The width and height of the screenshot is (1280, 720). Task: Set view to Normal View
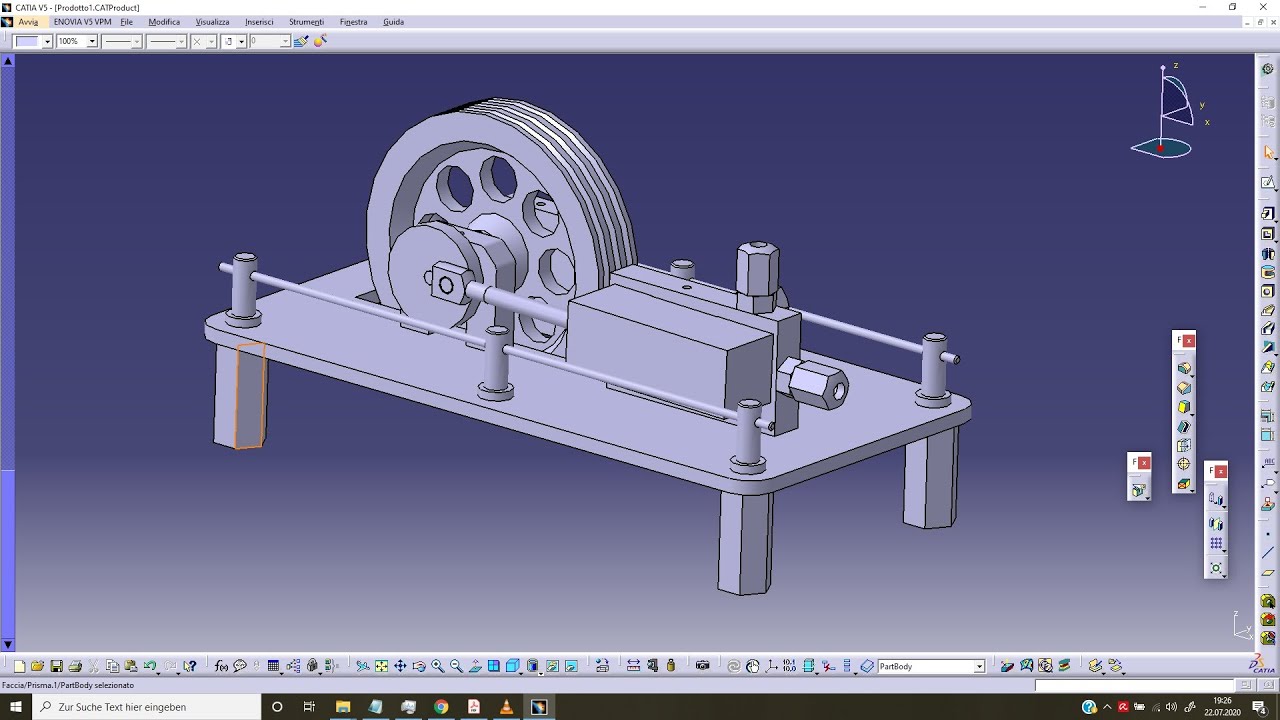click(x=475, y=666)
